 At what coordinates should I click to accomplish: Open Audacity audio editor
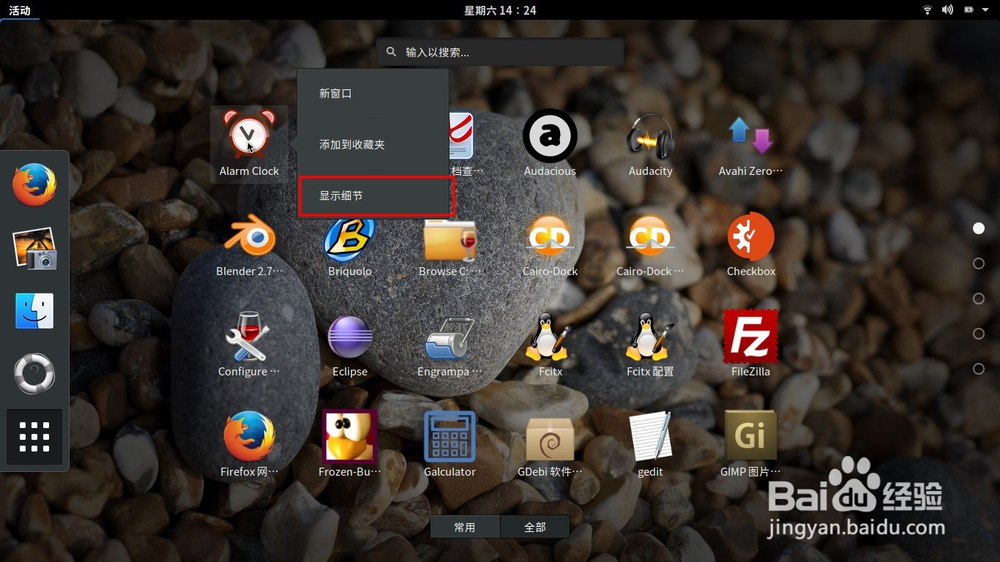[x=650, y=135]
